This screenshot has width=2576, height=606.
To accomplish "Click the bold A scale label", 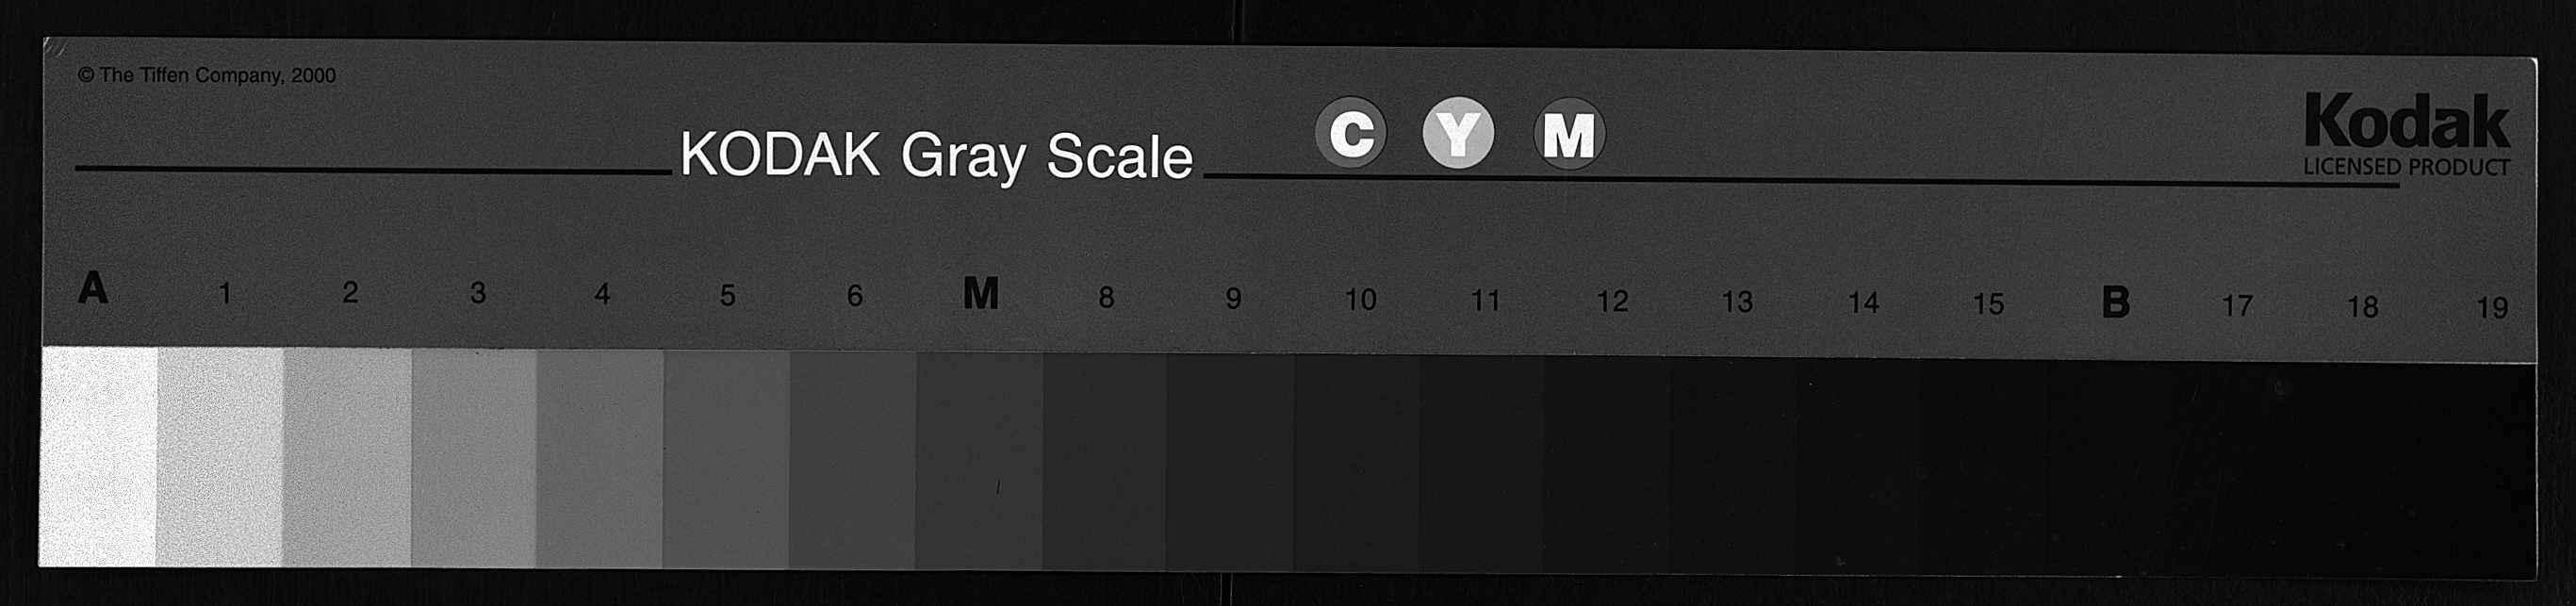I will (93, 289).
